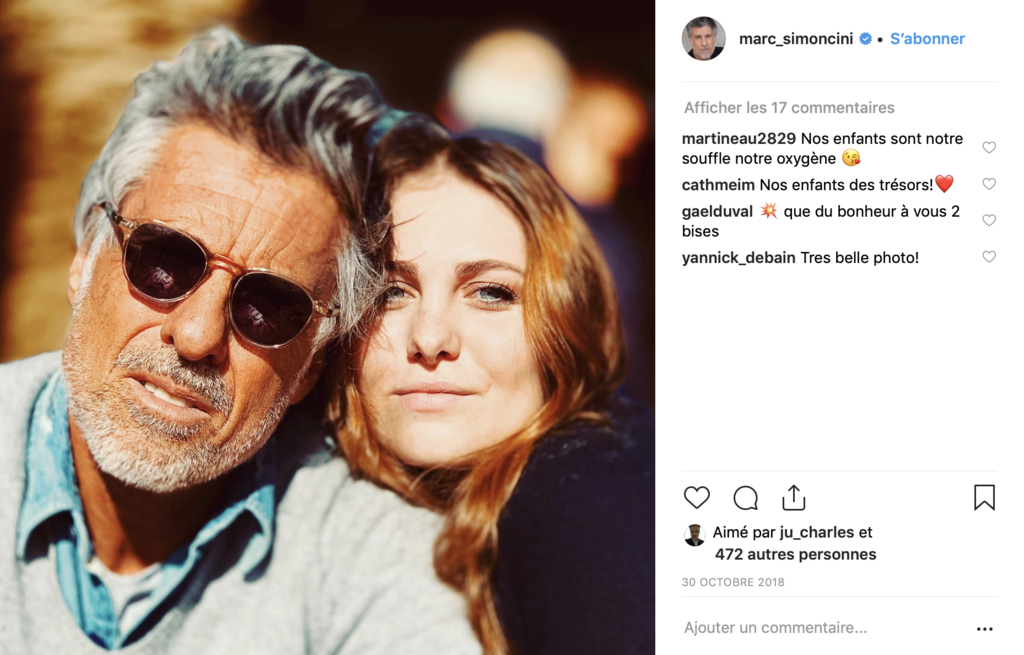Viewport: 1024px width, 655px height.
Task: Click the blue verified badge
Action: point(866,39)
